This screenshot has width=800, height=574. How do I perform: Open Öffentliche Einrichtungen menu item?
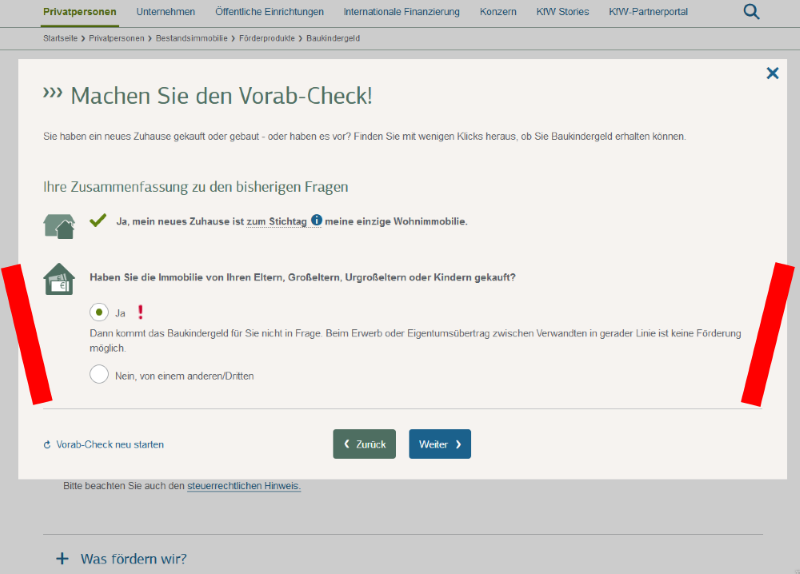click(269, 12)
